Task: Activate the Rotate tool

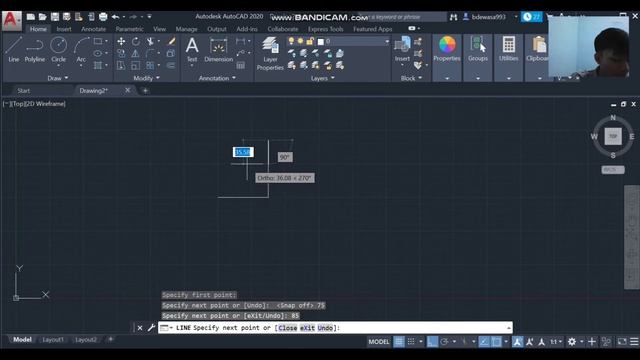Action: (136, 41)
